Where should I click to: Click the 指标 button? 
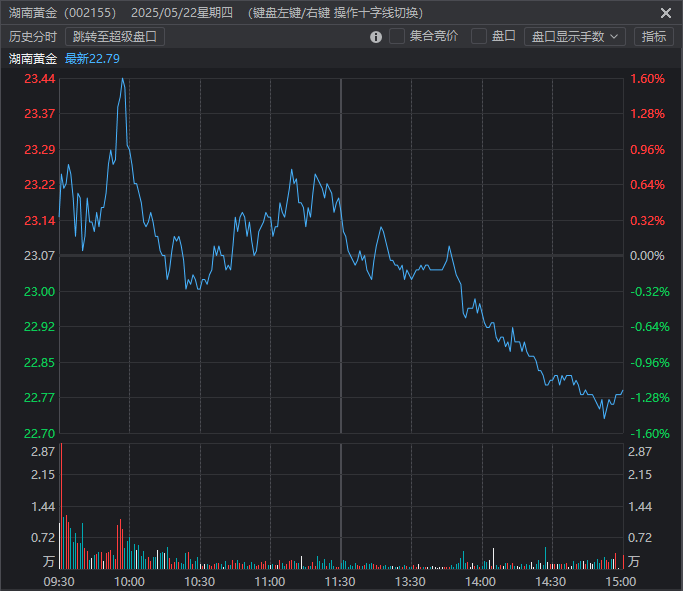click(x=653, y=36)
